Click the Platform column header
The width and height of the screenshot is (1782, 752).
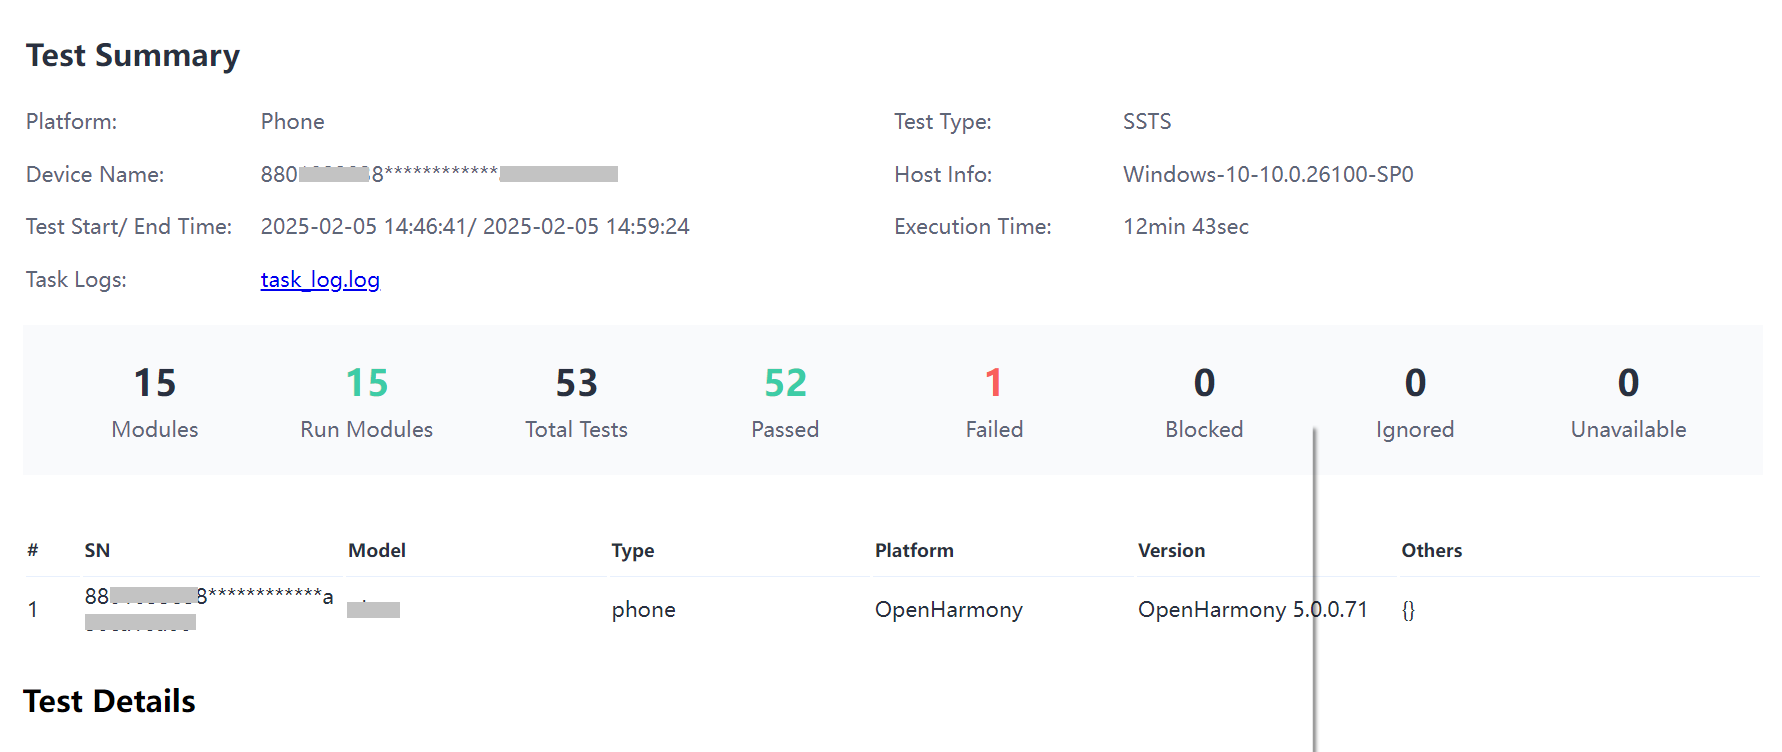coord(914,551)
